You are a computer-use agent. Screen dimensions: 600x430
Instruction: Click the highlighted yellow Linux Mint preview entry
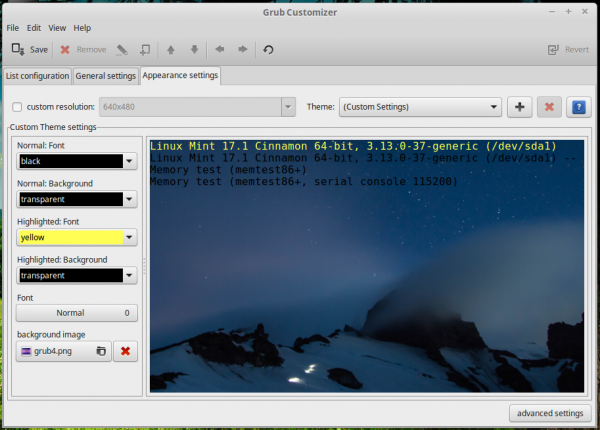pos(353,146)
